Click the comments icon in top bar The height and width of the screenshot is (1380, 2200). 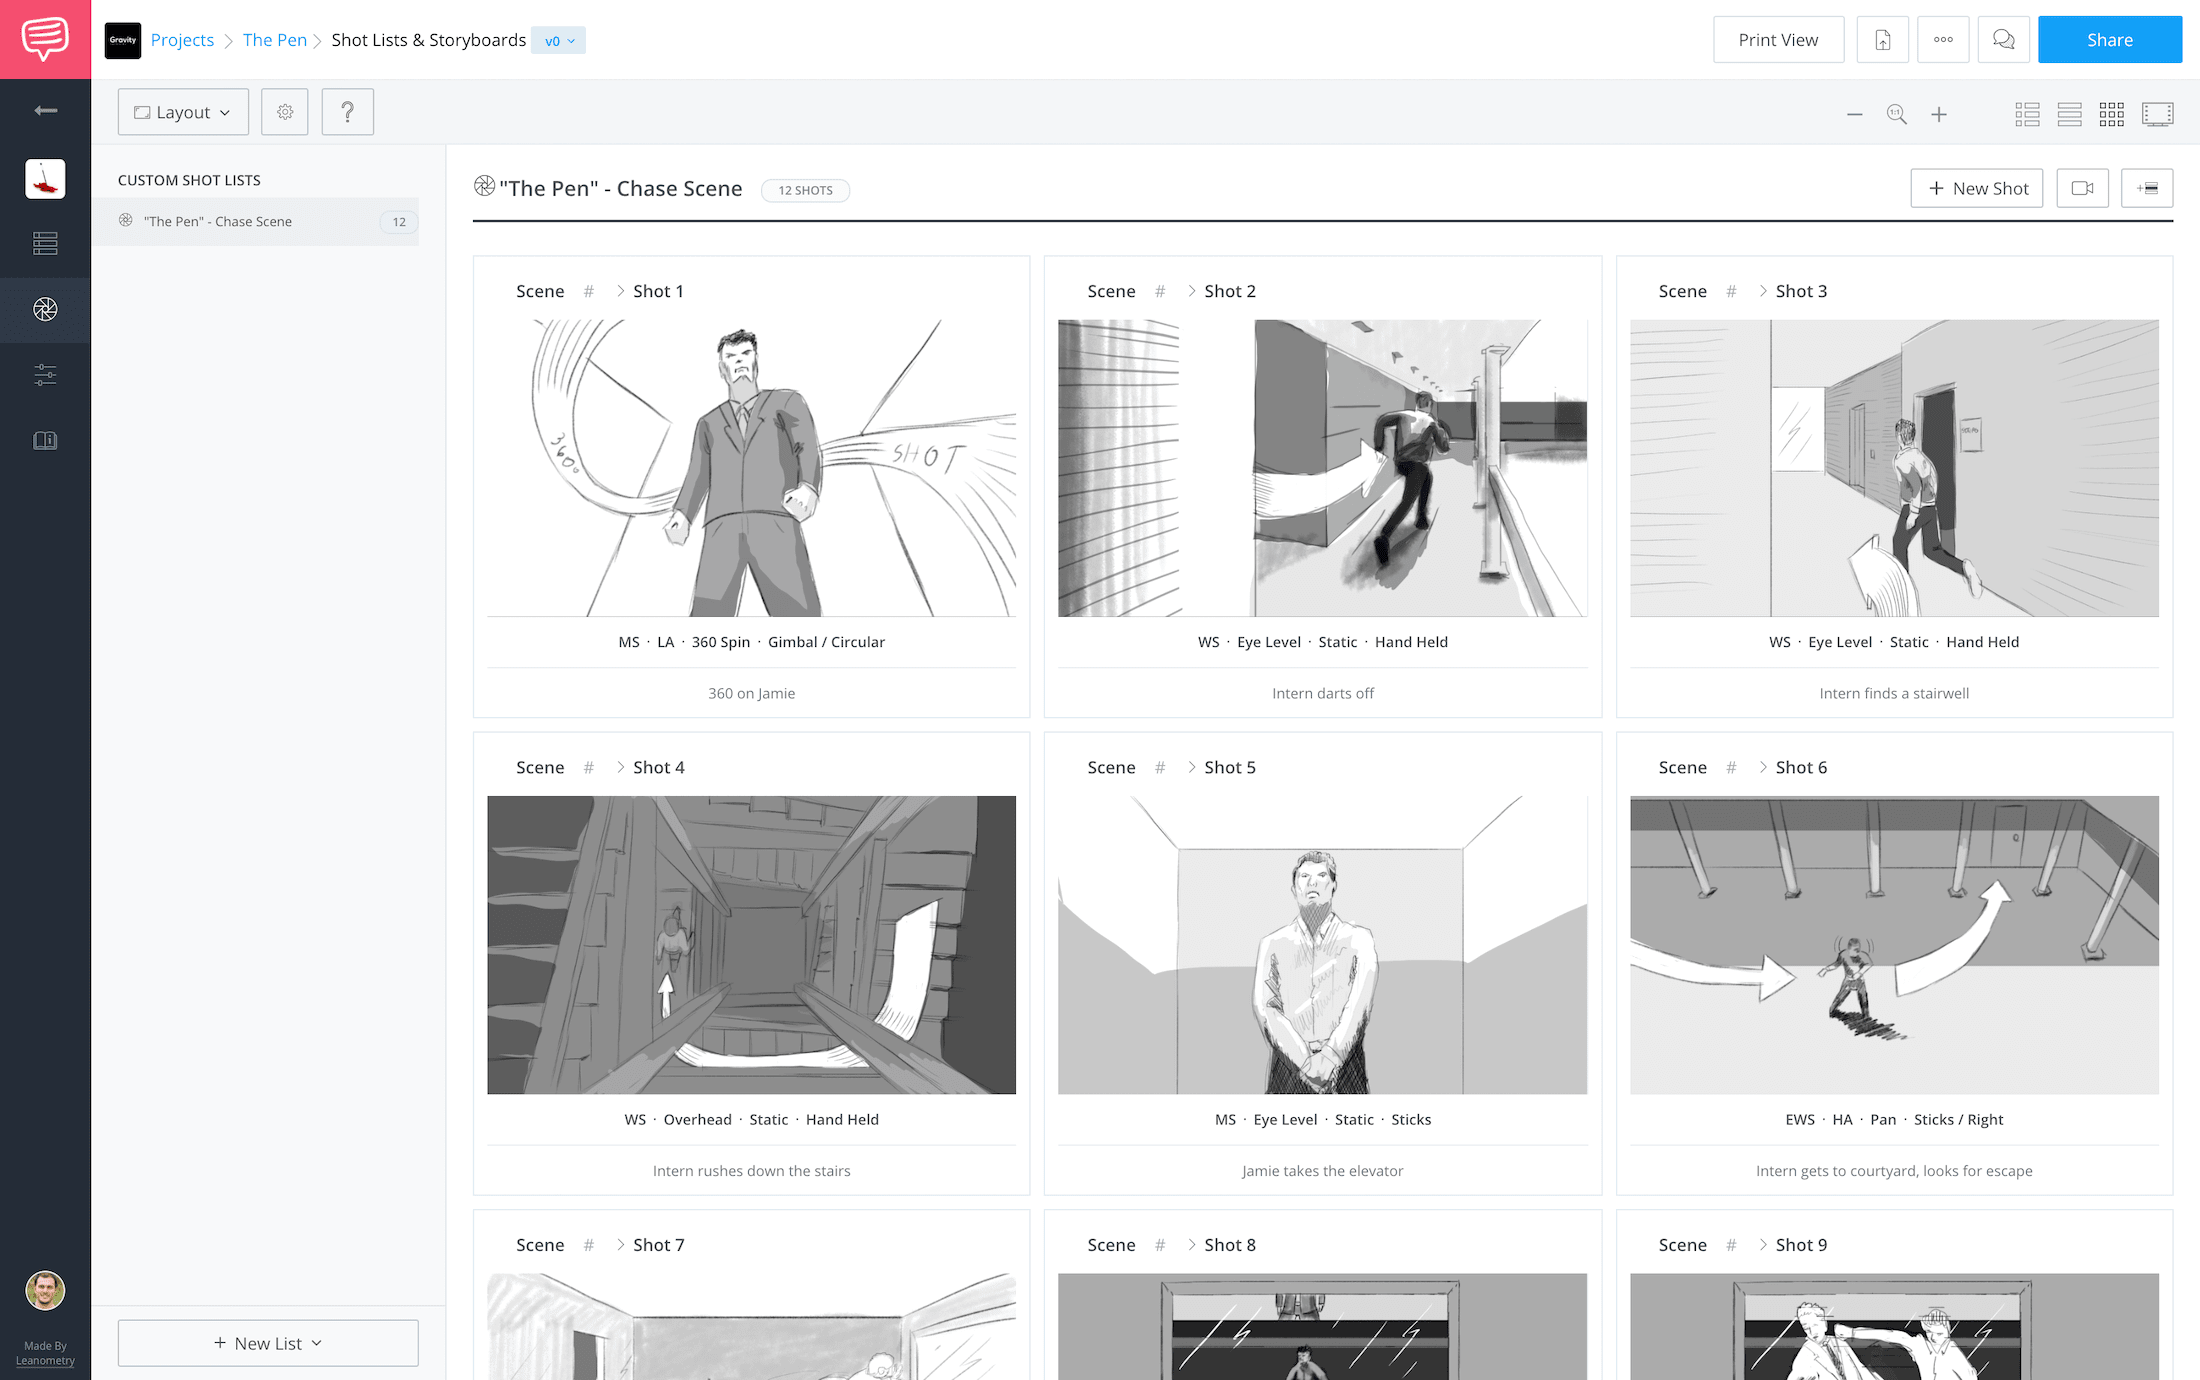pos(2000,40)
